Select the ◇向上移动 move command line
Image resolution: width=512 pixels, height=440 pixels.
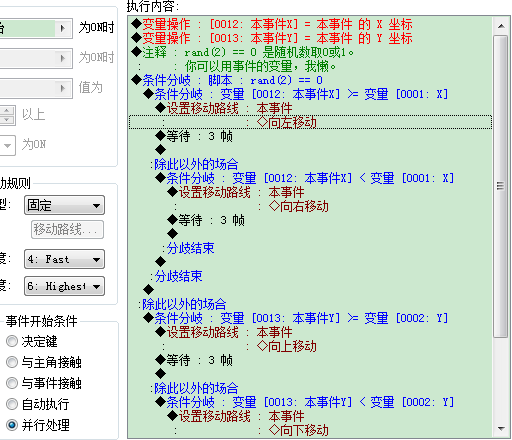click(x=310, y=346)
